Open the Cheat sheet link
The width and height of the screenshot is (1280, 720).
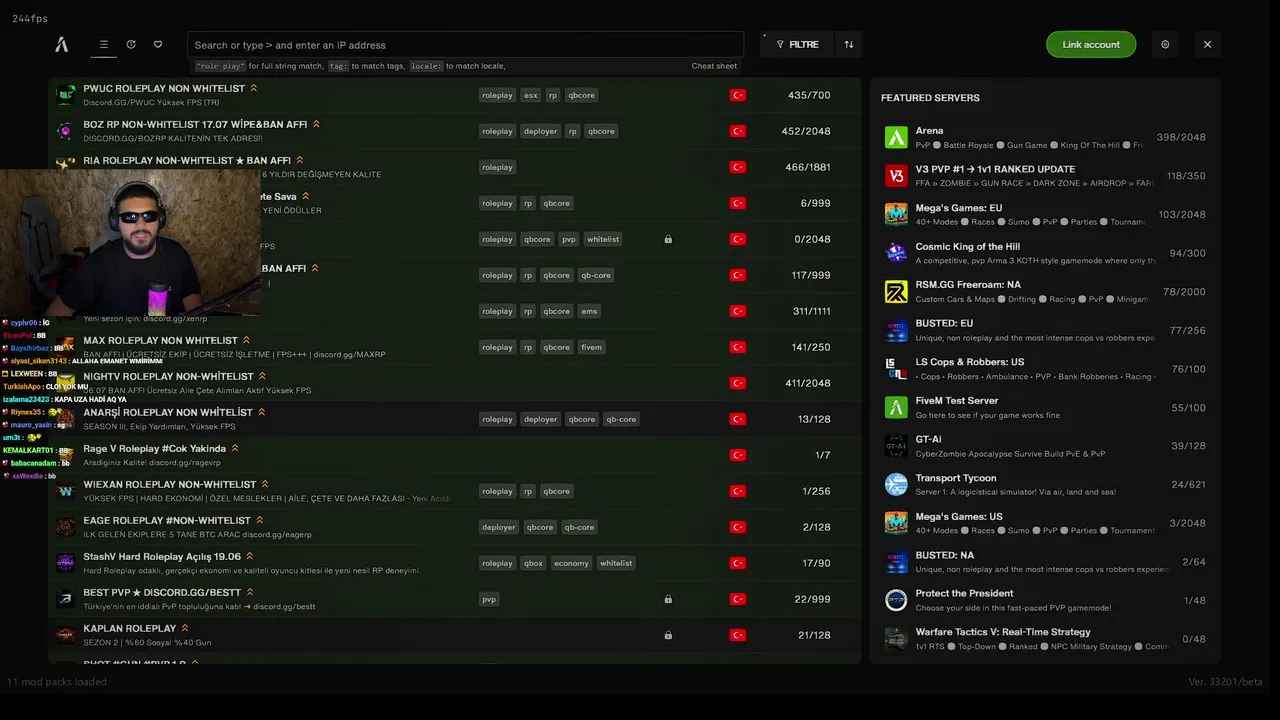point(714,66)
